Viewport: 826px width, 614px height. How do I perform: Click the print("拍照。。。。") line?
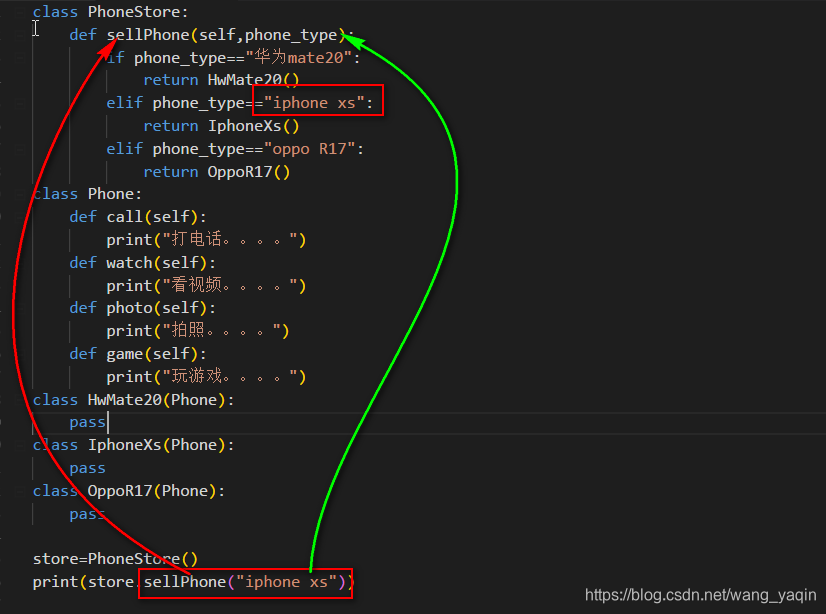pos(198,331)
